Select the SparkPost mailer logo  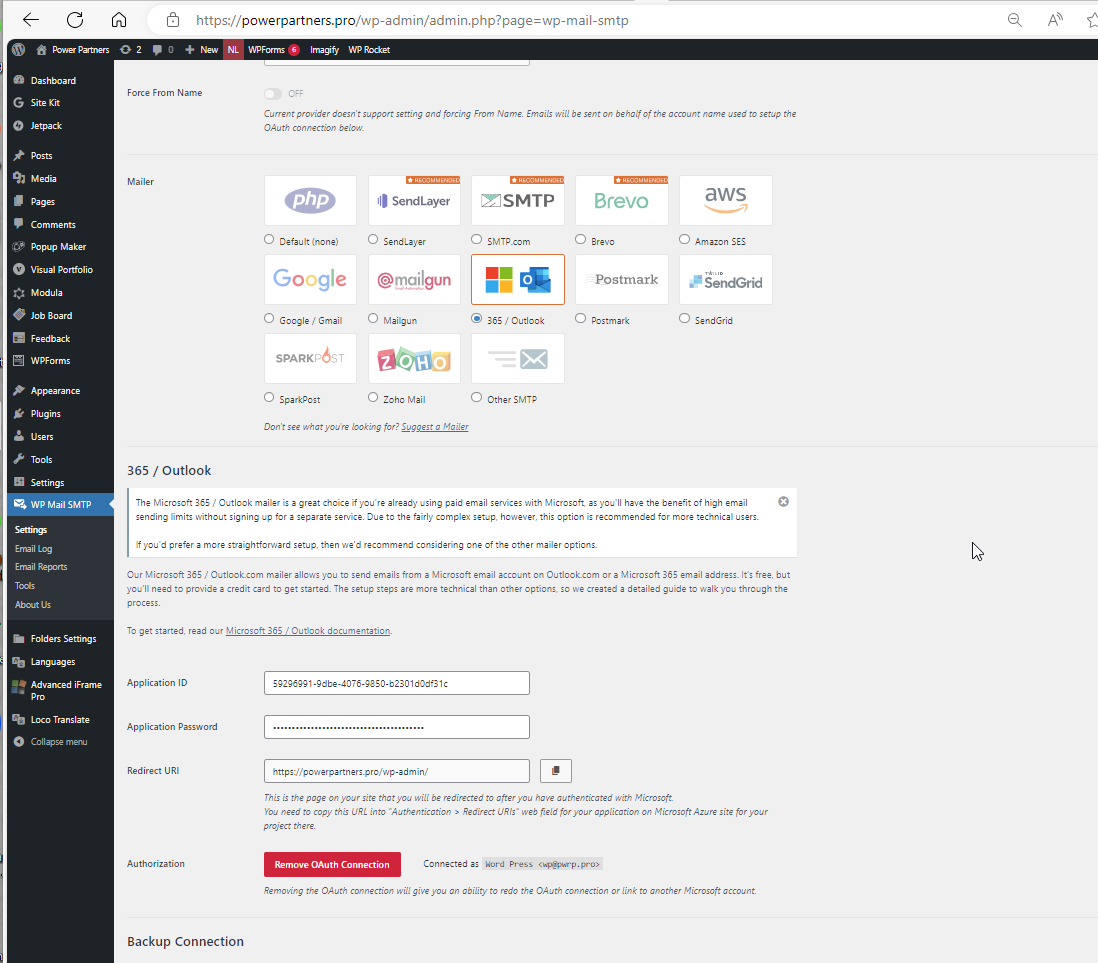pyautogui.click(x=310, y=359)
